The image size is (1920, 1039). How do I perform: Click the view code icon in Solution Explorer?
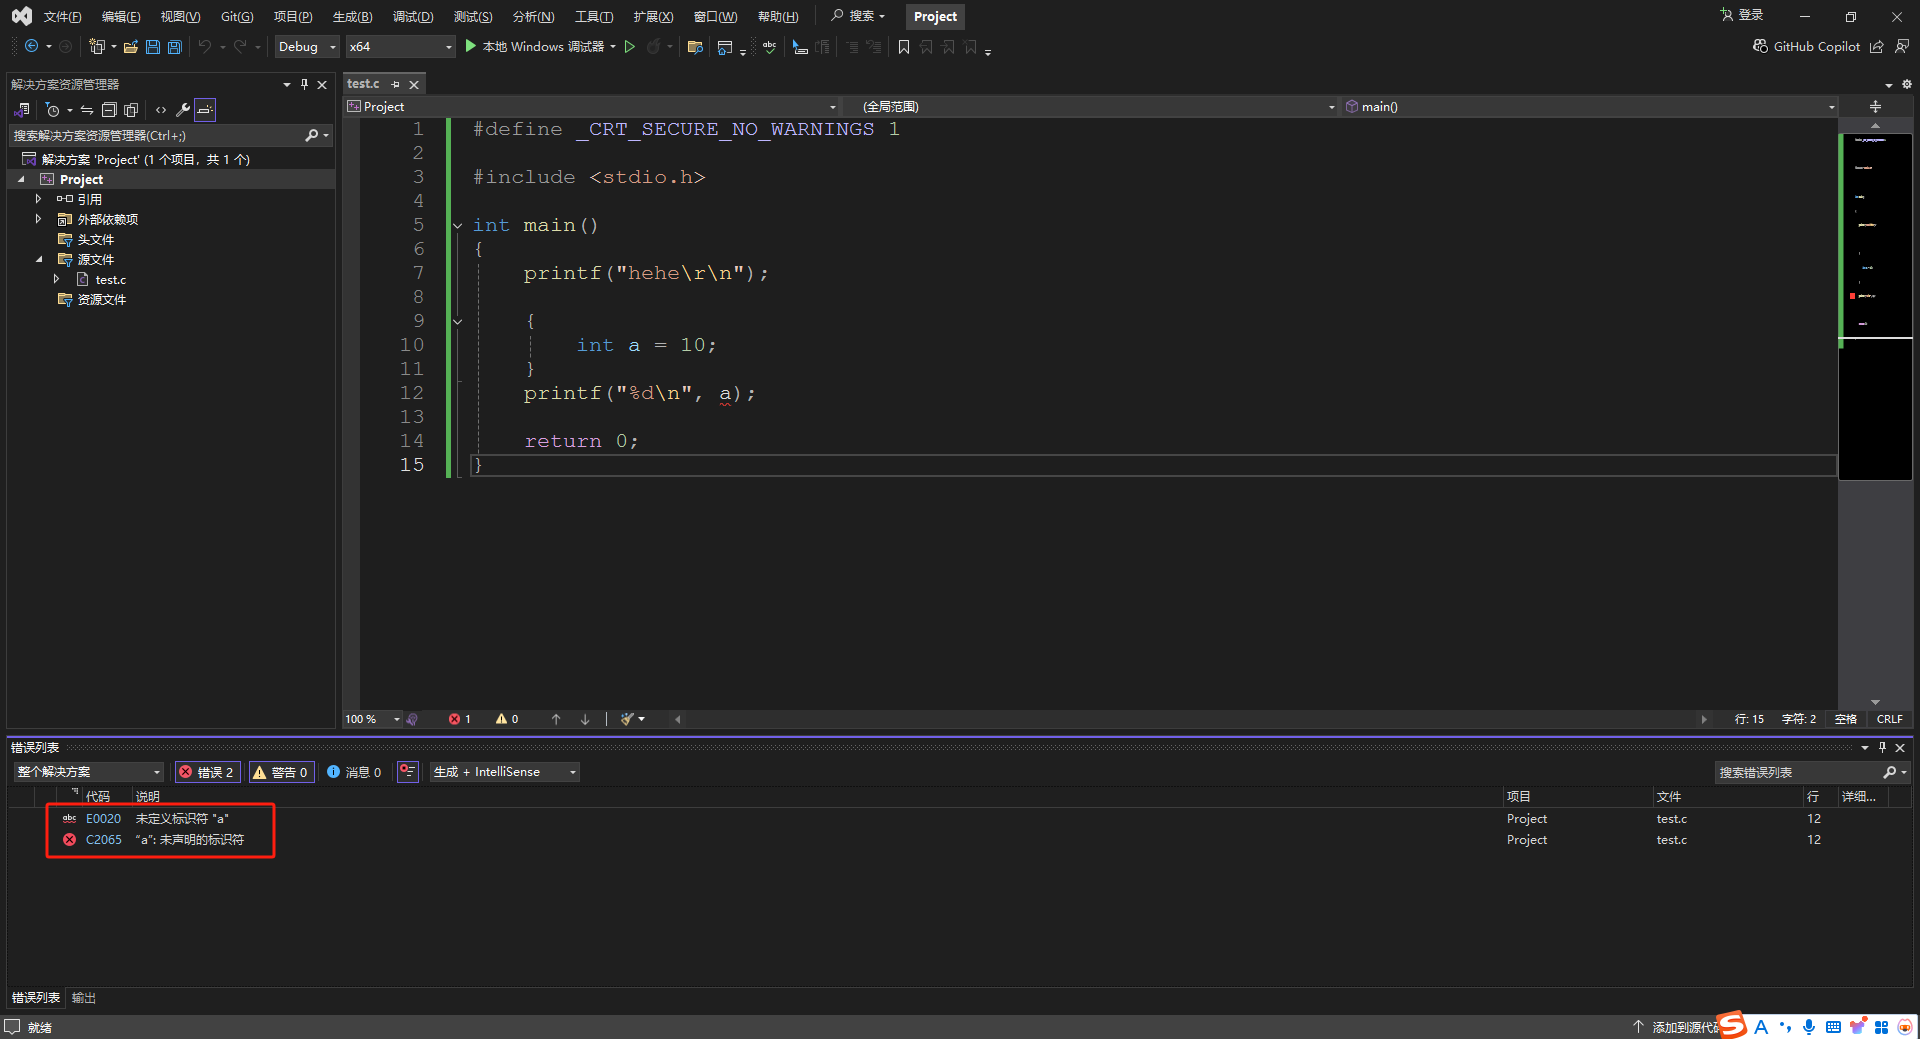(161, 110)
